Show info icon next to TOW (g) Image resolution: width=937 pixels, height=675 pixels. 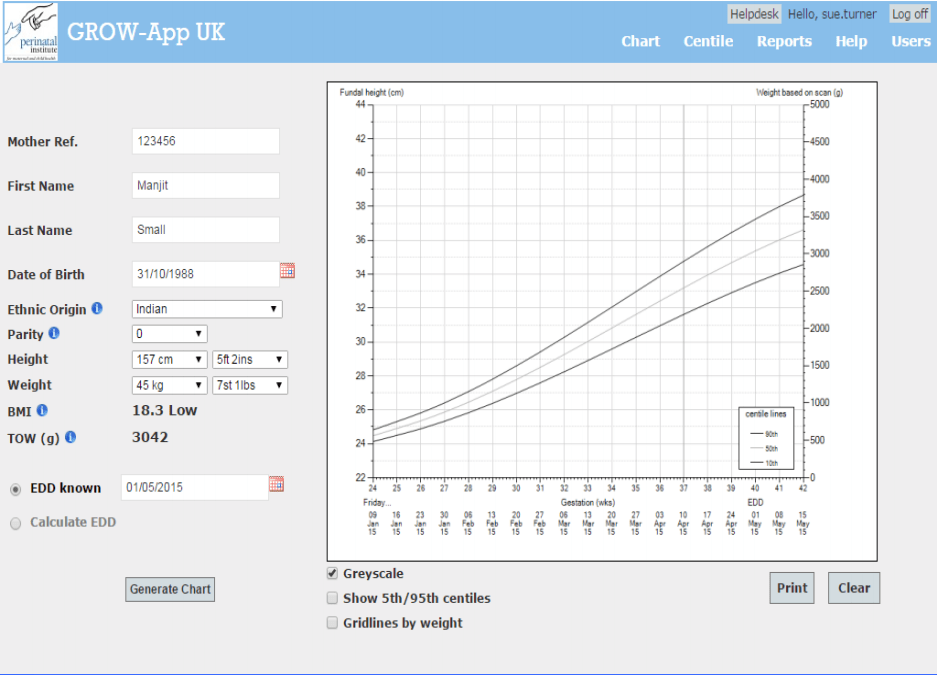pyautogui.click(x=71, y=437)
